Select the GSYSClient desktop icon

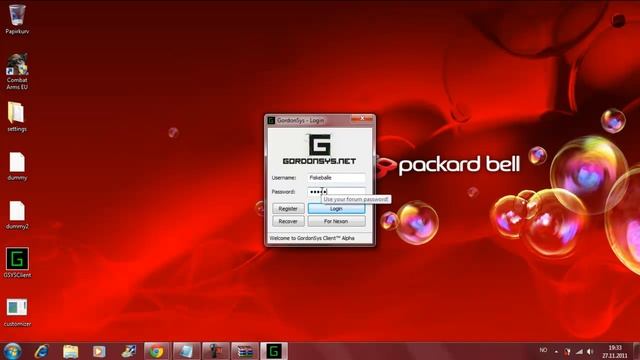pyautogui.click(x=17, y=263)
